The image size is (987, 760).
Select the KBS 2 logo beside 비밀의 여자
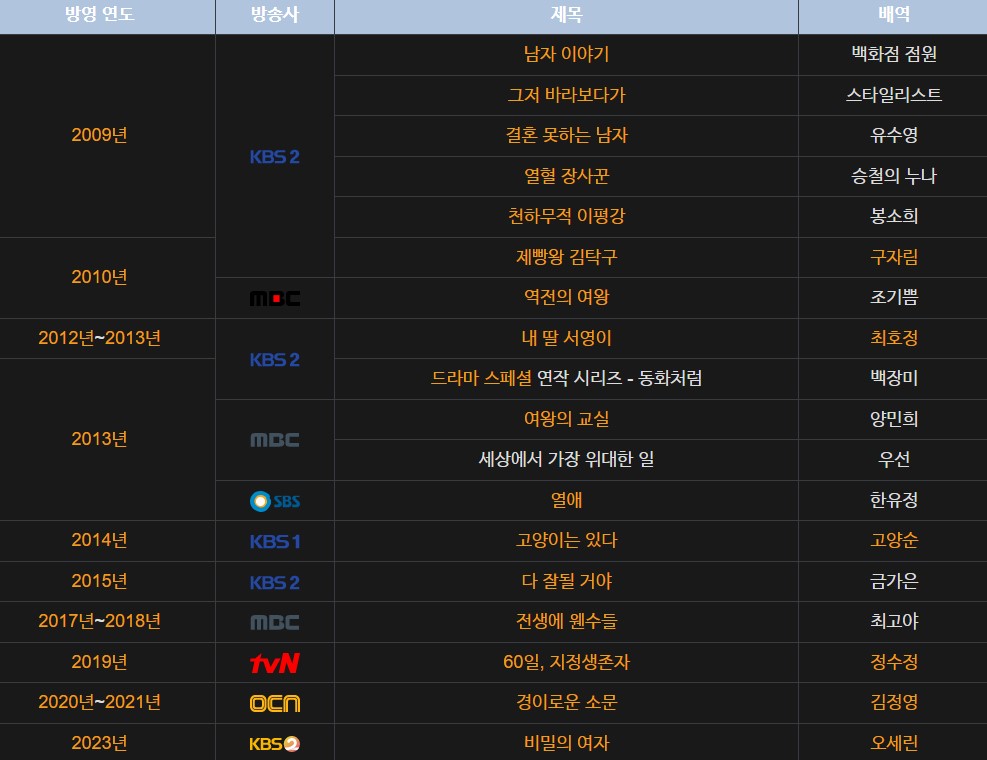(274, 743)
